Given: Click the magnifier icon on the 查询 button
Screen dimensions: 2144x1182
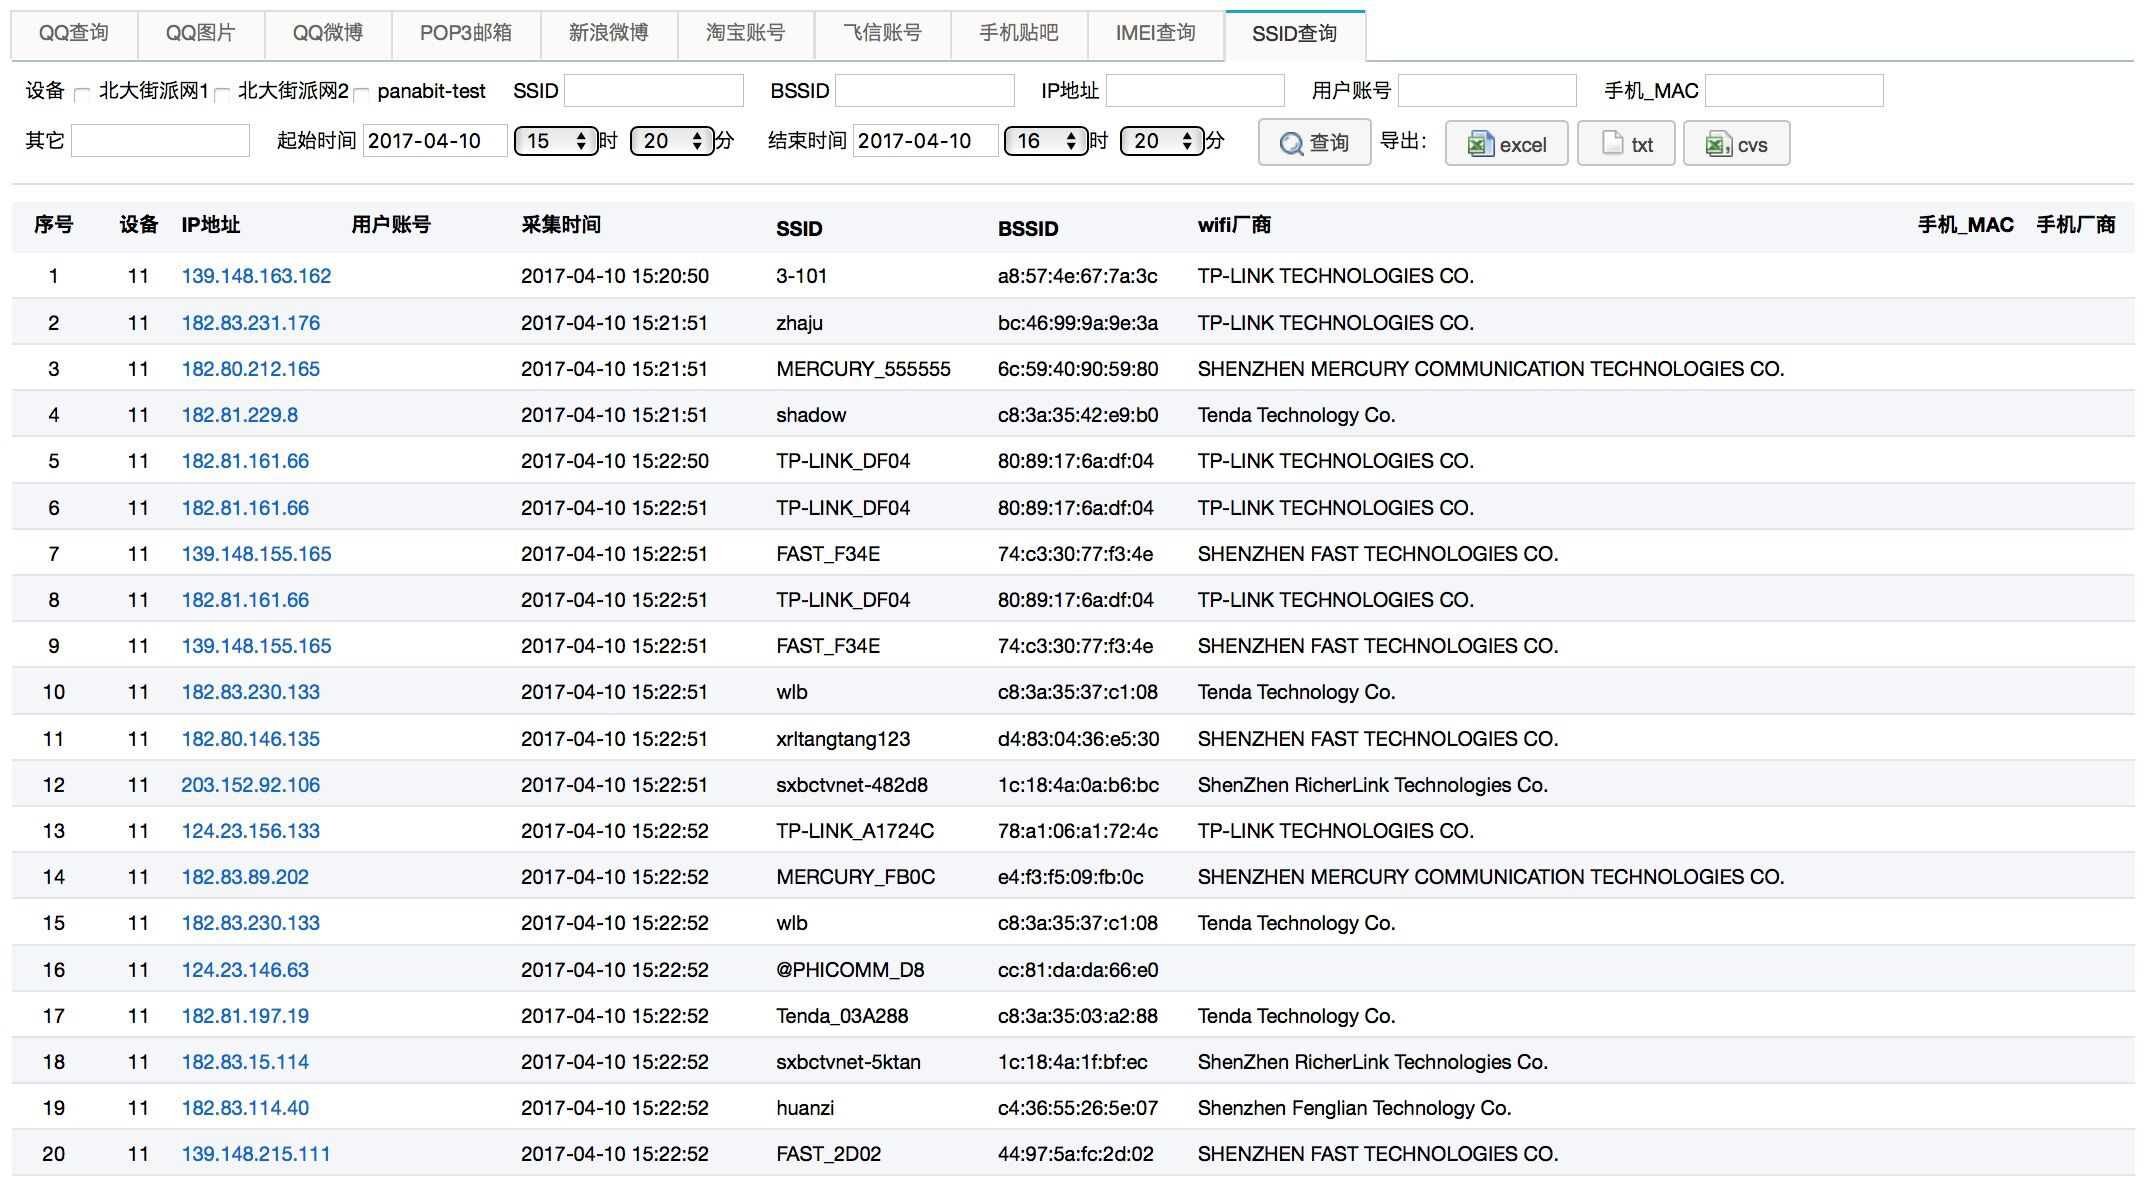Looking at the screenshot, I should click(1291, 144).
